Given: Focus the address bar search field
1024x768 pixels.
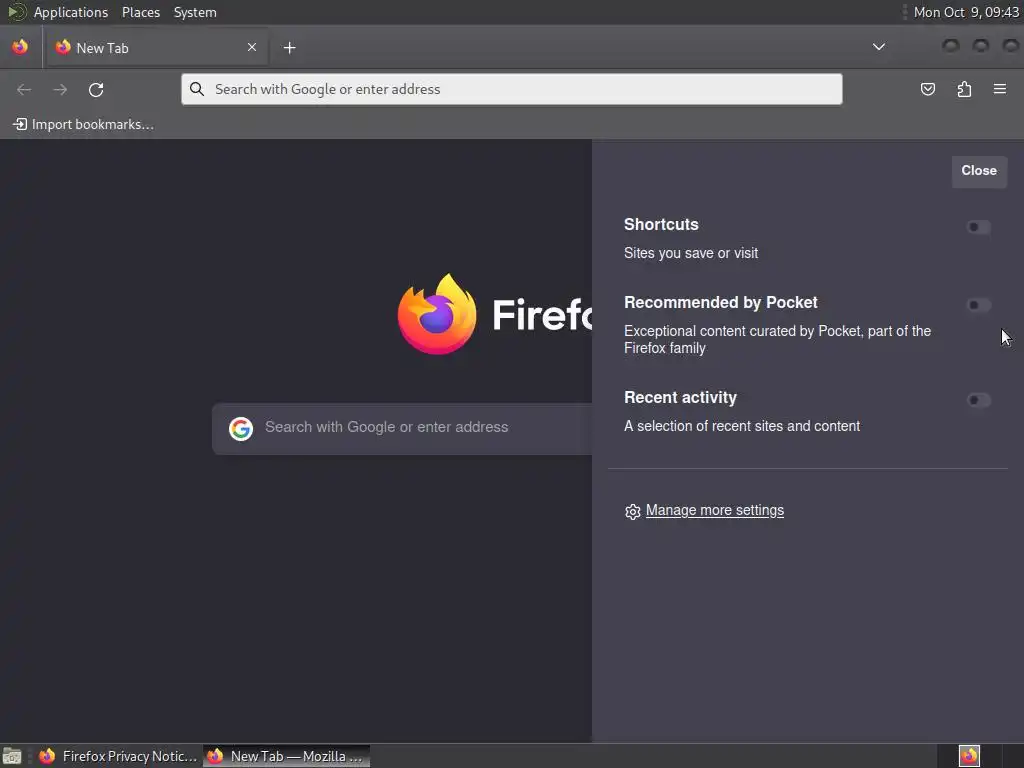Looking at the screenshot, I should coord(511,89).
